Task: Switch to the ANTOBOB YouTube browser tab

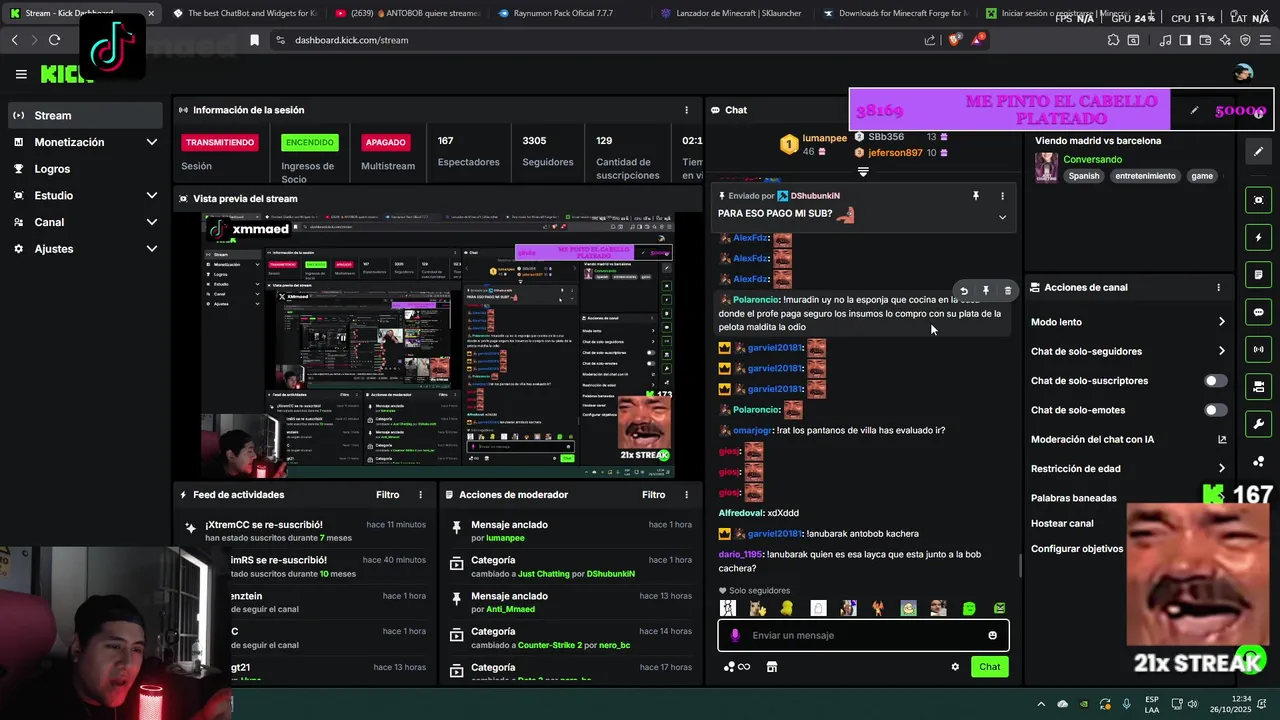Action: click(408, 14)
